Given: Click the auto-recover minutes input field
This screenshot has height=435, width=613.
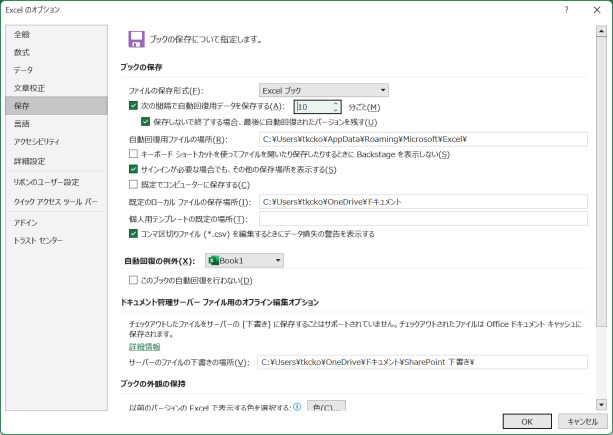Looking at the screenshot, I should click(314, 107).
